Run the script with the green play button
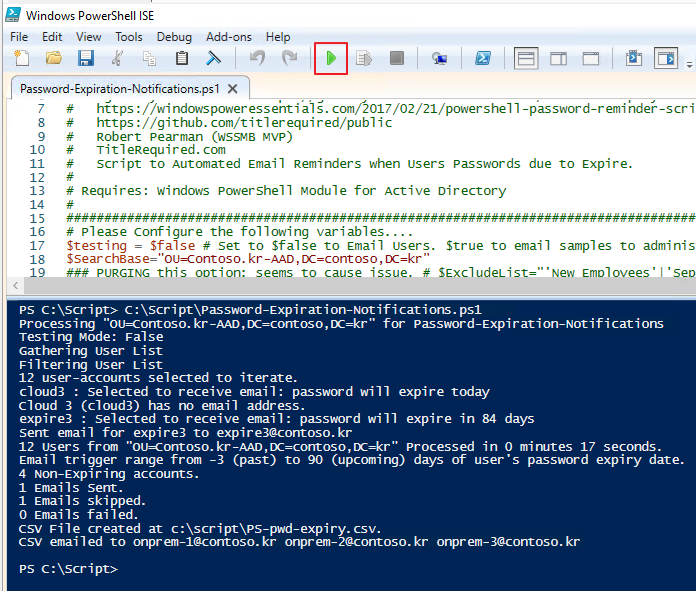 coord(331,58)
